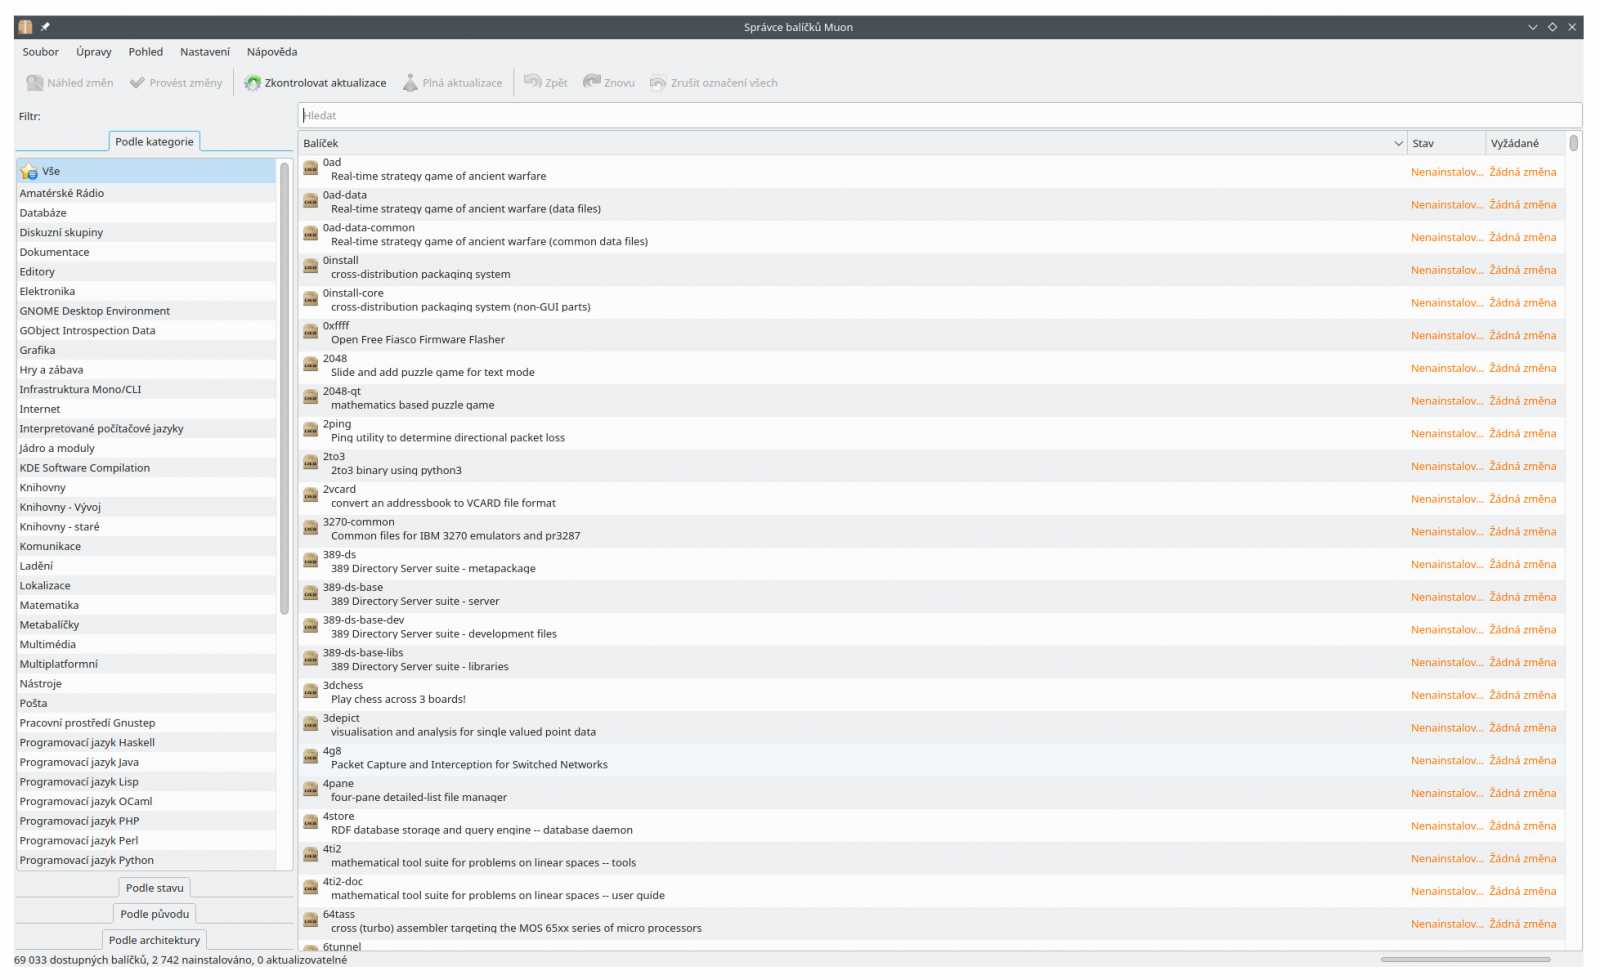The image size is (1600, 980).
Task: Select the 2048-qt package row
Action: pos(932,399)
